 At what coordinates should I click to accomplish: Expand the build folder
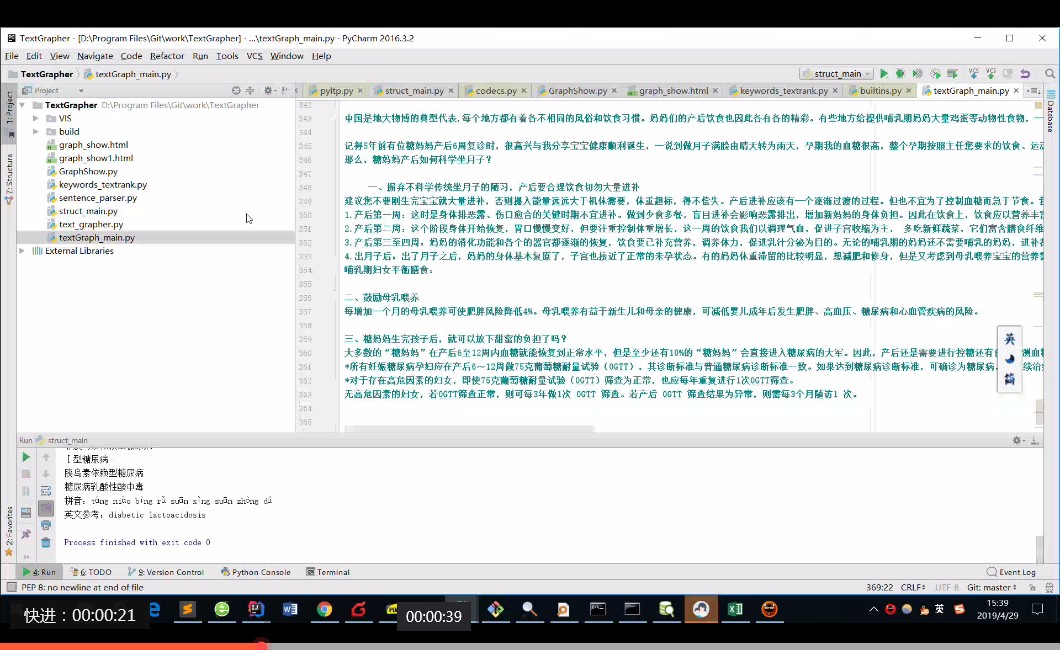36,132
